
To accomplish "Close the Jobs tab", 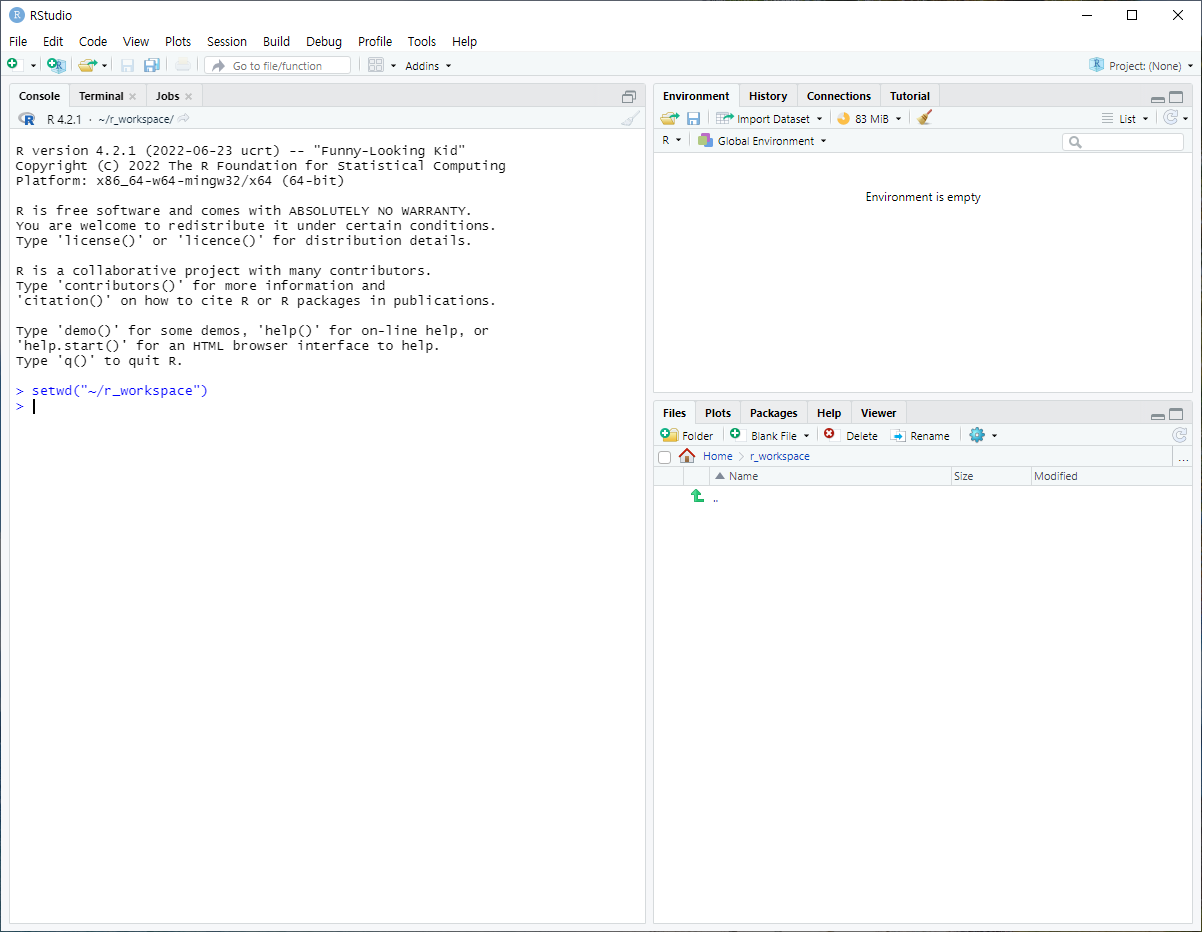I will tap(188, 97).
